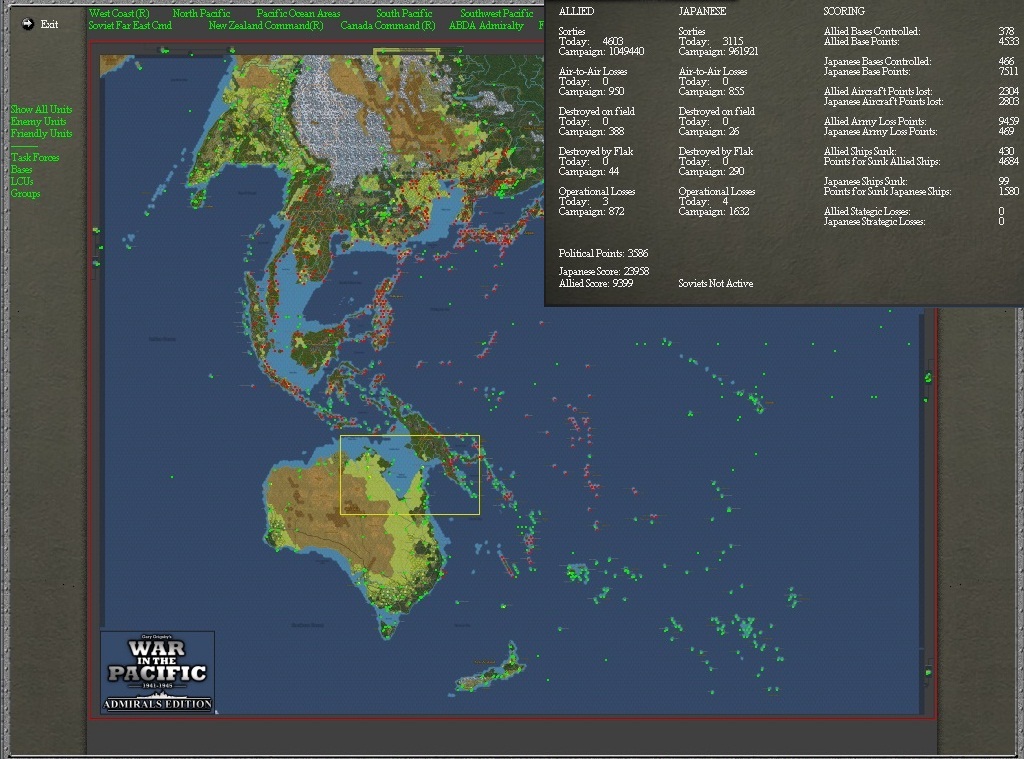This screenshot has width=1024, height=759.
Task: Click the SCORING column heading
Action: 844,11
